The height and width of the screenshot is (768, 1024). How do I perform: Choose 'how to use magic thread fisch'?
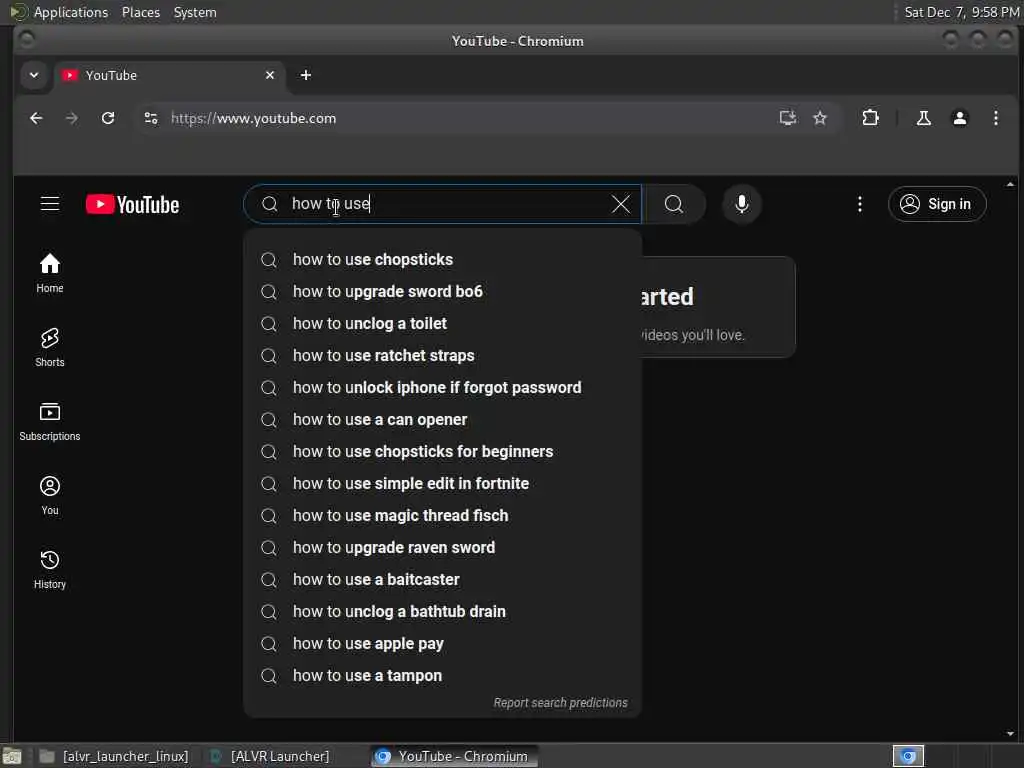[x=442, y=515]
